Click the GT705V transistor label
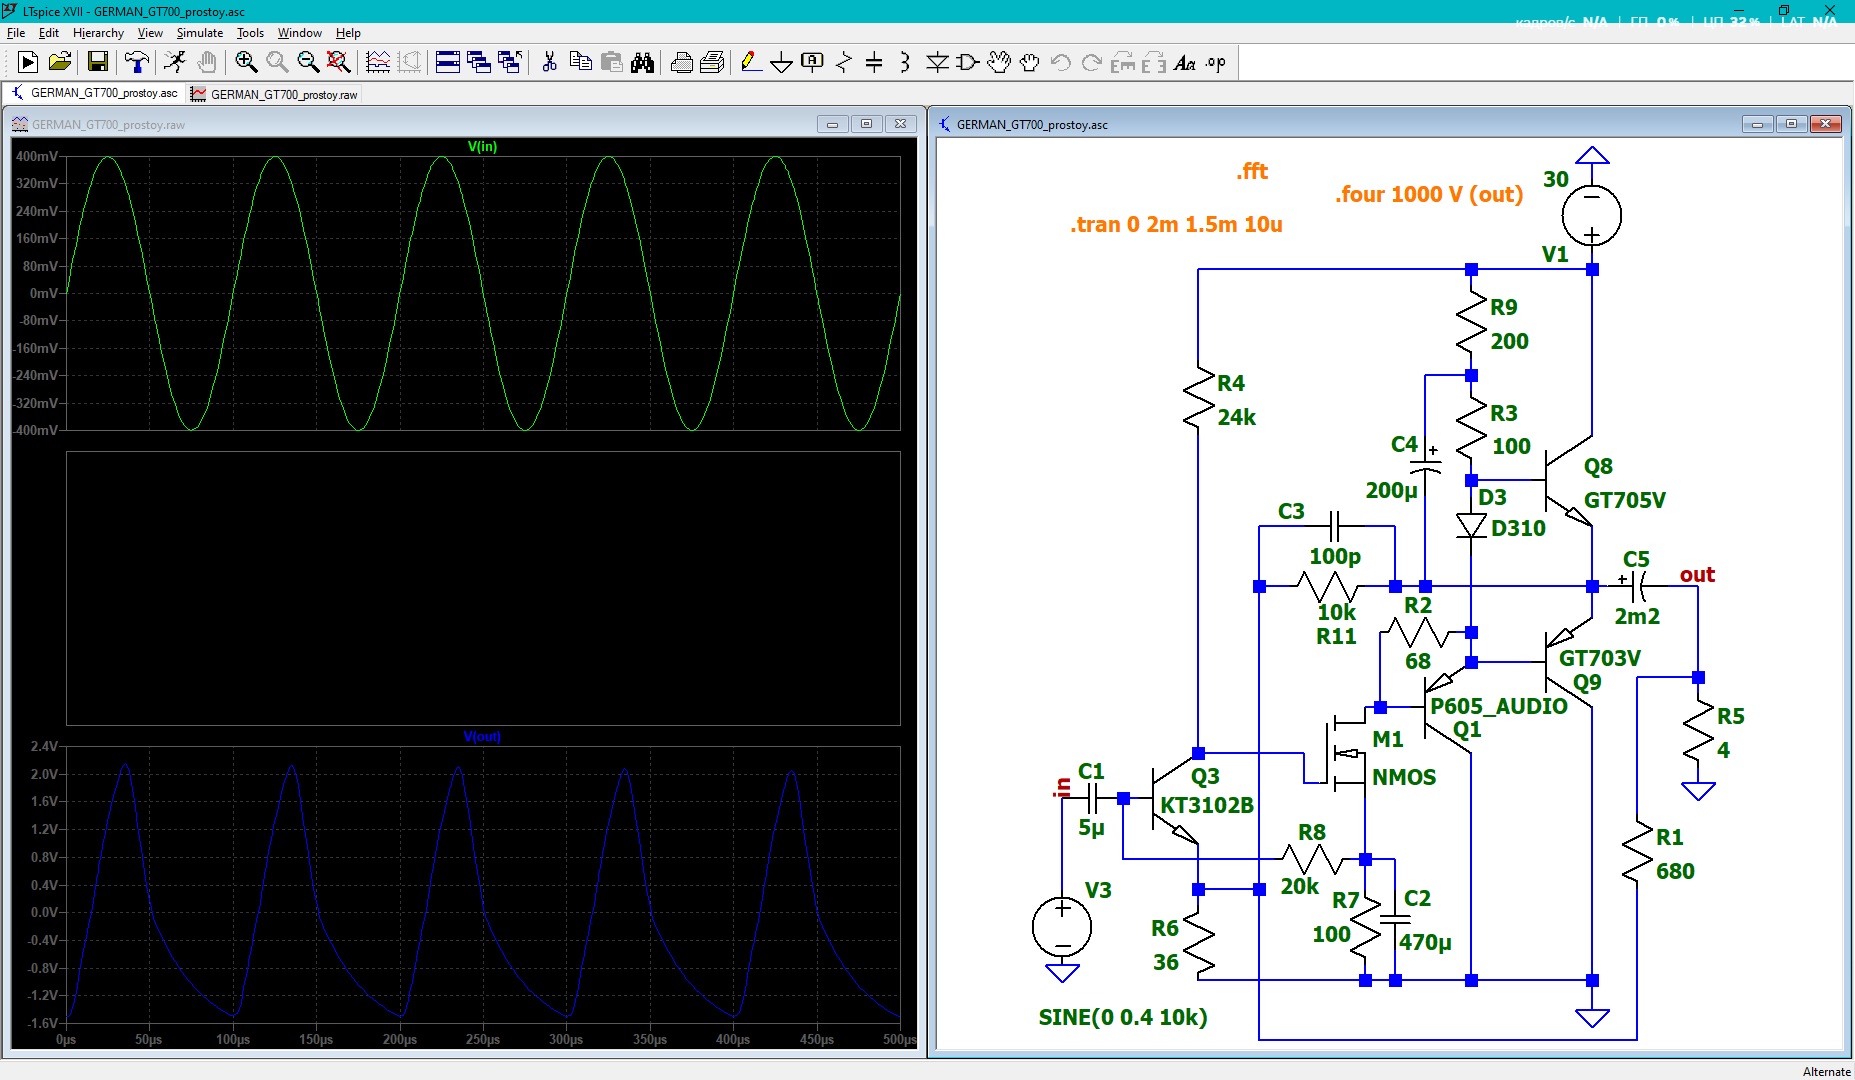 tap(1625, 500)
